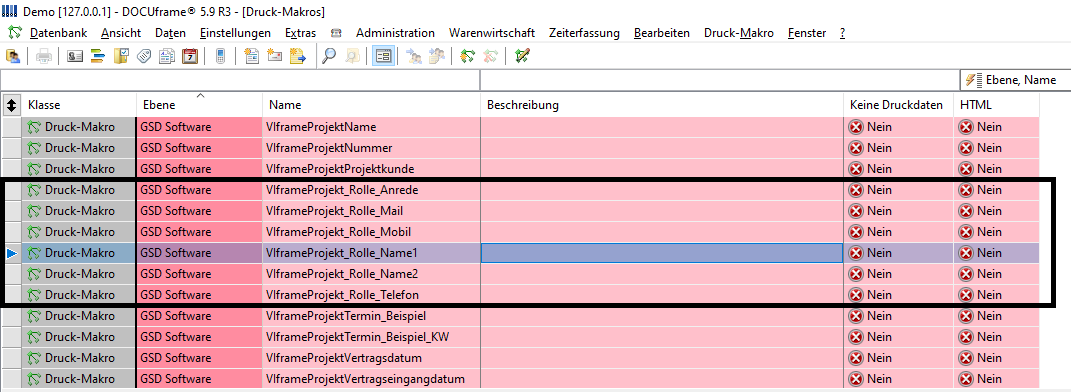Viewport: 1071px width, 392px height.
Task: Open the Ansicht menu
Action: (x=121, y=33)
